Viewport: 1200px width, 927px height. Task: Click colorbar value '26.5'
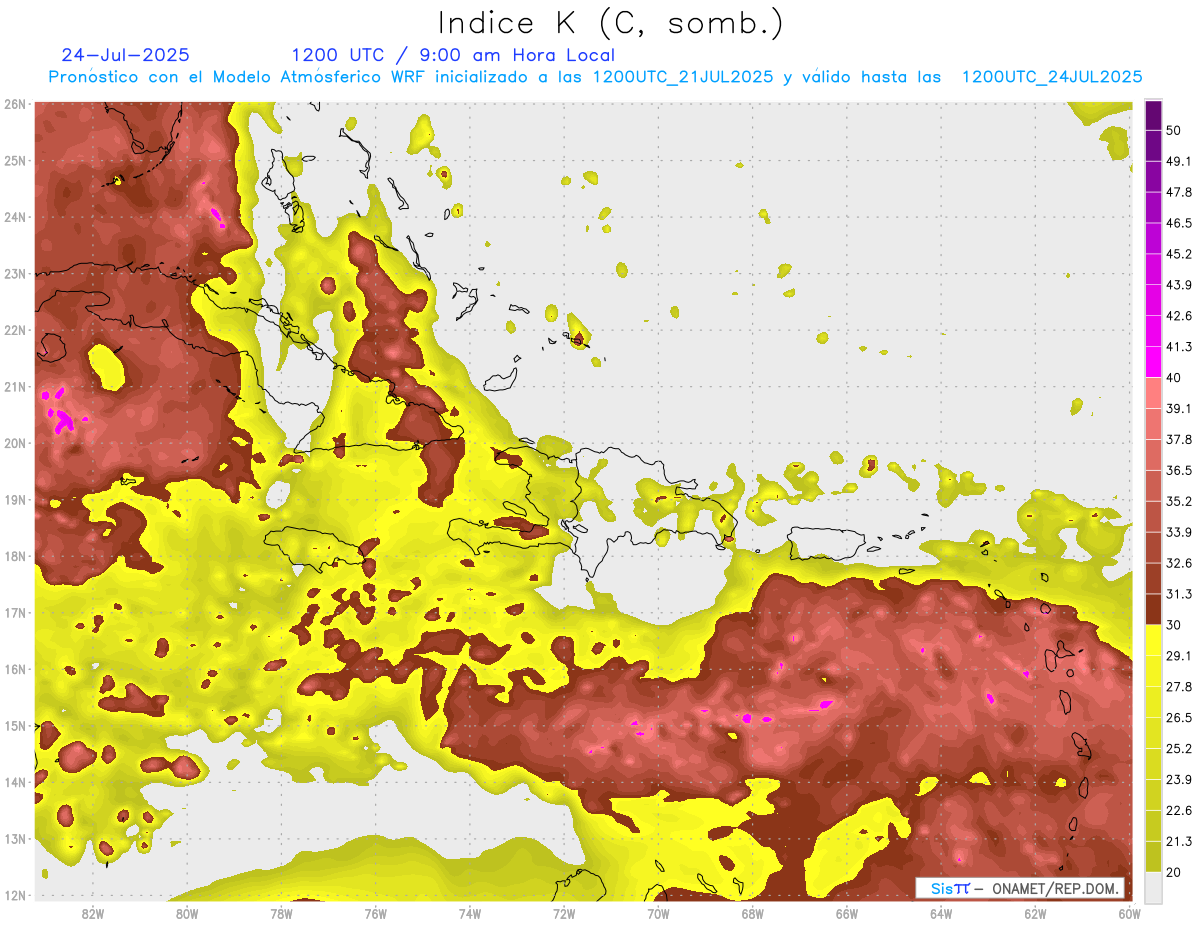[x=1179, y=717]
